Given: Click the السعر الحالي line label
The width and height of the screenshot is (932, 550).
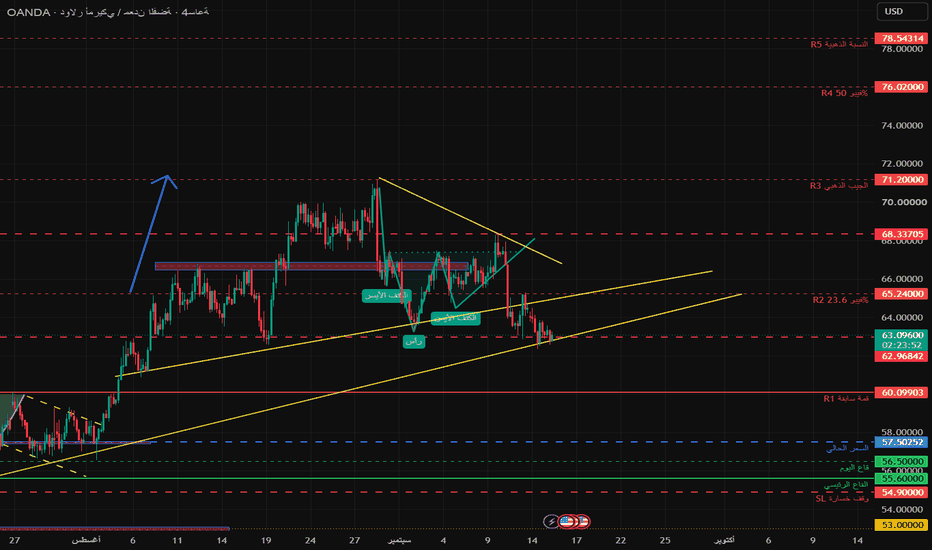Looking at the screenshot, I should tap(847, 448).
